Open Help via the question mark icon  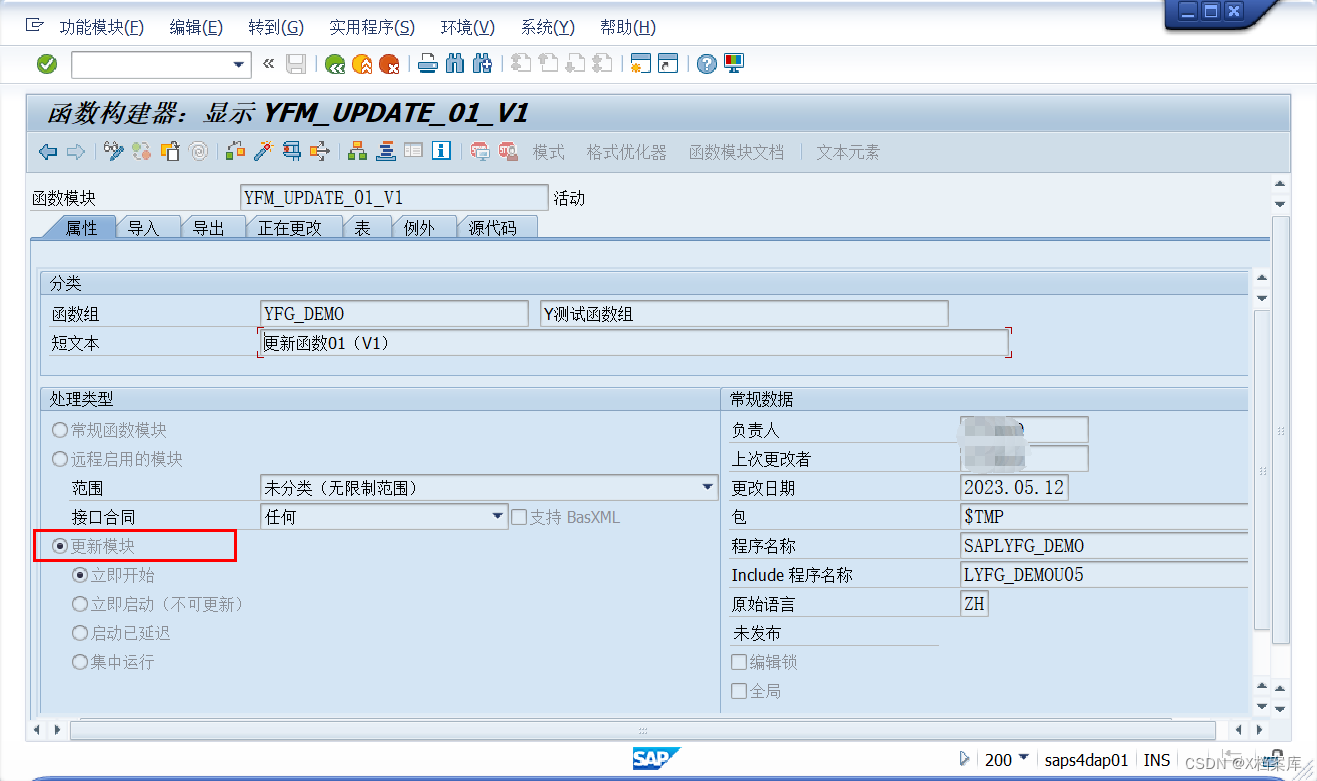coord(707,64)
